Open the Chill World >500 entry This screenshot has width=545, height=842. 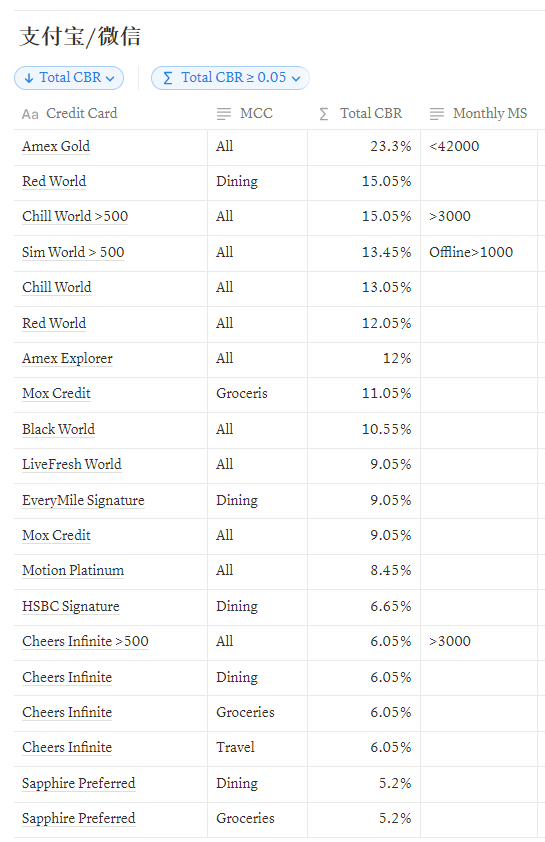pyautogui.click(x=75, y=216)
